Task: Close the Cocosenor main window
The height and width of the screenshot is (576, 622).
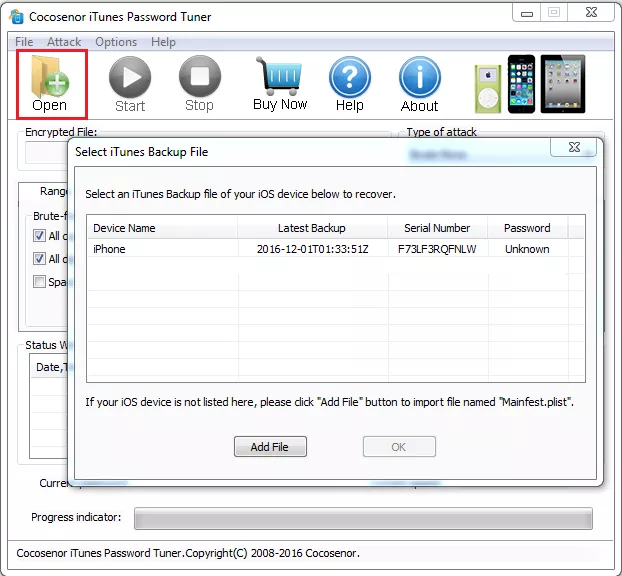Action: click(591, 13)
